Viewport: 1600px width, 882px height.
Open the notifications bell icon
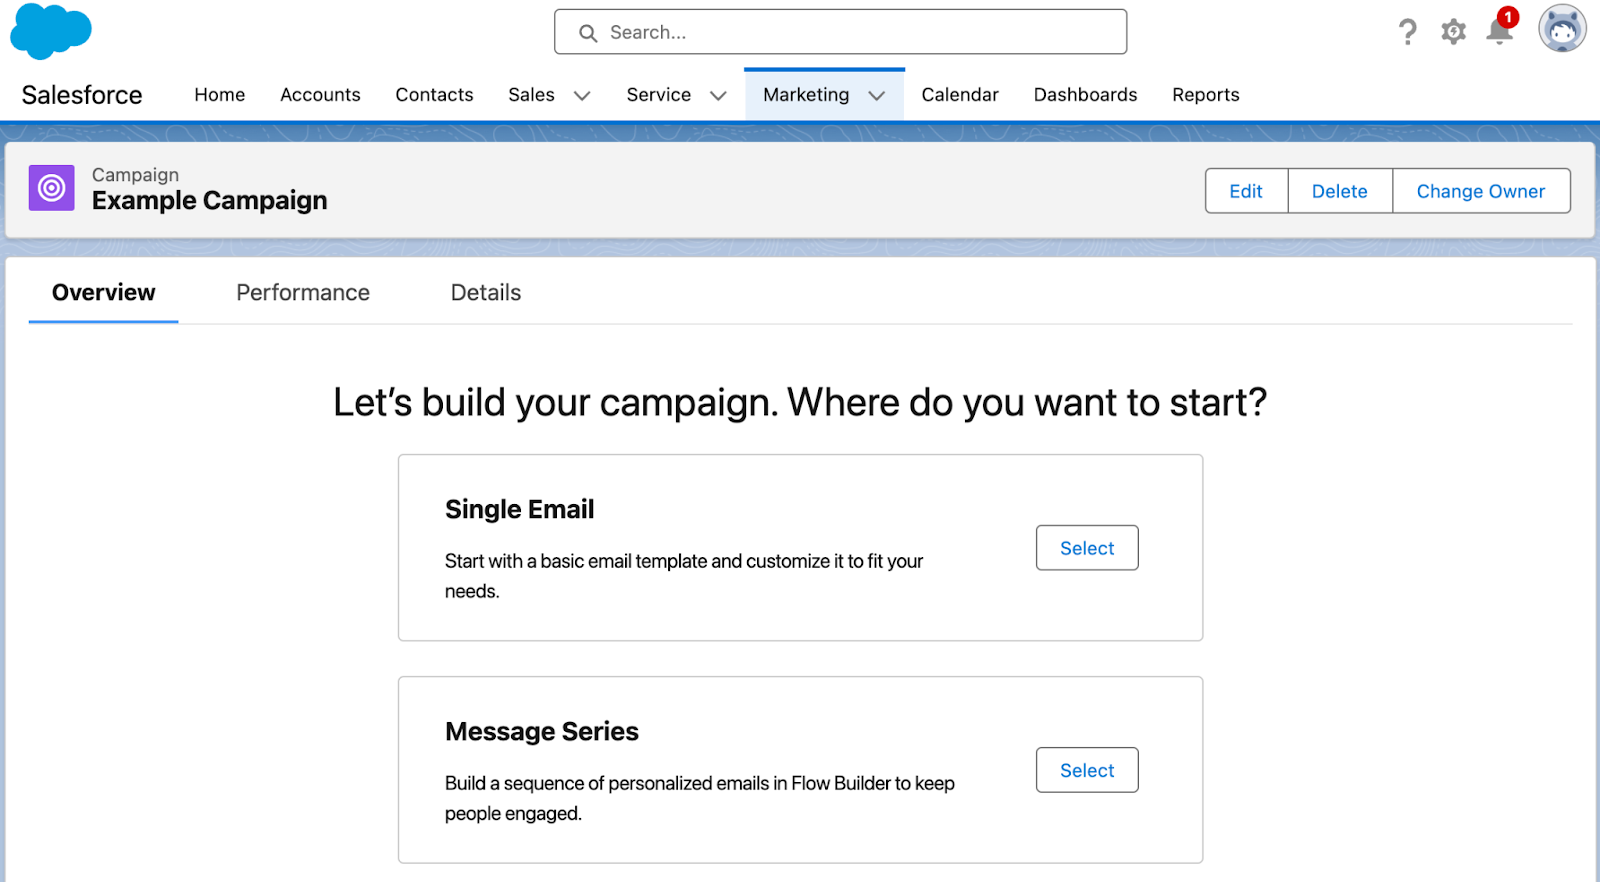pyautogui.click(x=1500, y=30)
